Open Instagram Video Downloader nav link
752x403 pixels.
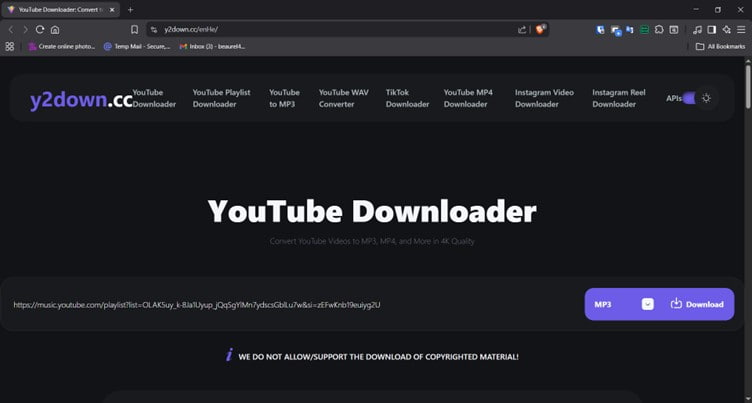544,98
